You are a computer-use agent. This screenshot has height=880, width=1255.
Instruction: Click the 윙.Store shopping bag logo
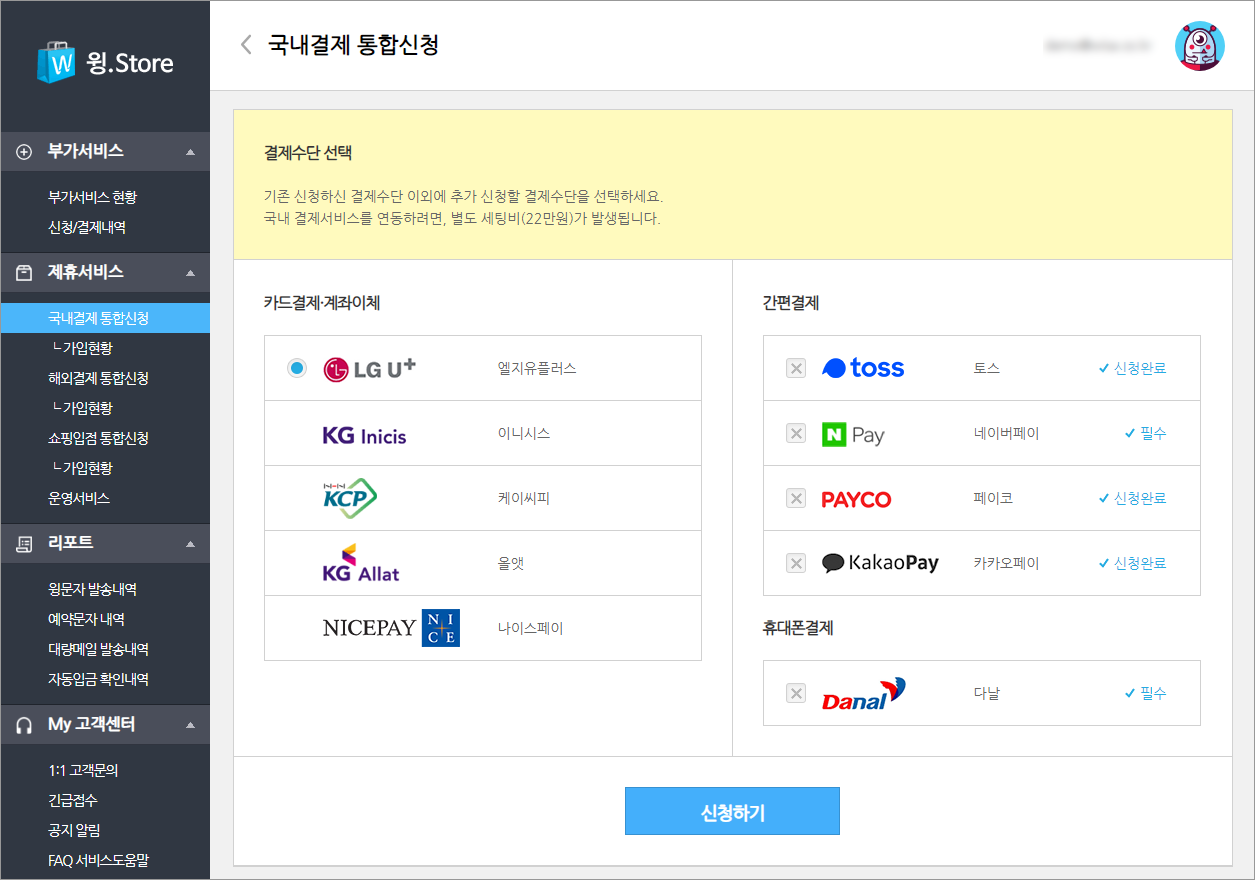(x=56, y=63)
